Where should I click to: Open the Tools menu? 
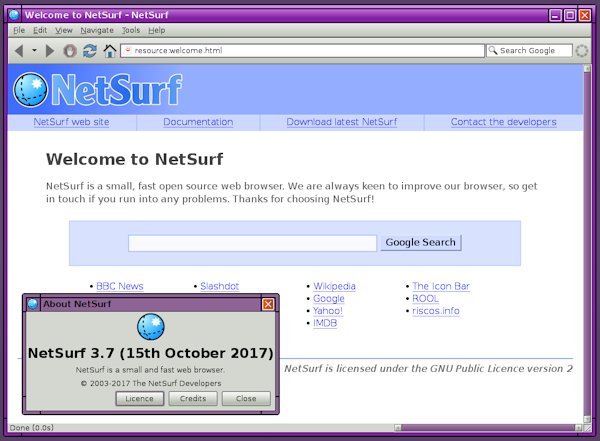click(x=131, y=31)
